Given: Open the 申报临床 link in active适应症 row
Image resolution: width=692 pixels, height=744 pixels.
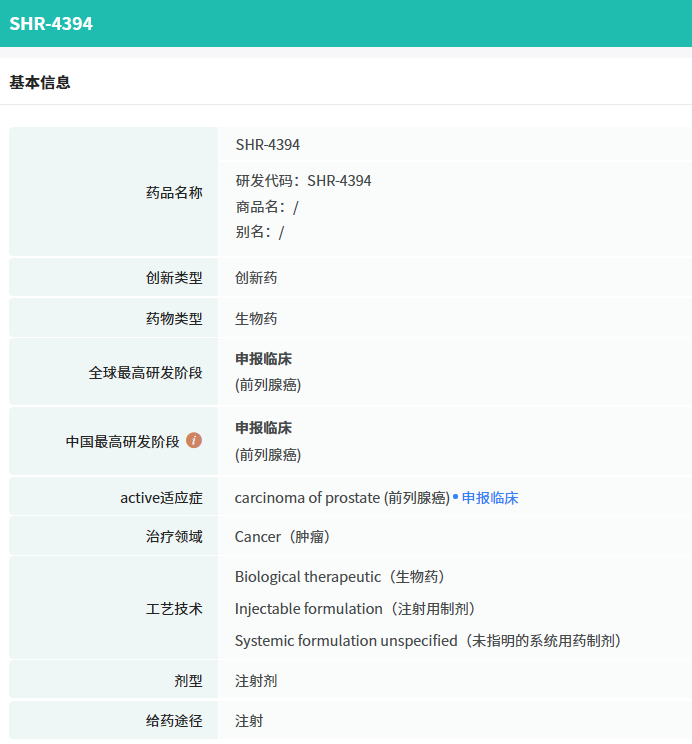Looking at the screenshot, I should [490, 498].
